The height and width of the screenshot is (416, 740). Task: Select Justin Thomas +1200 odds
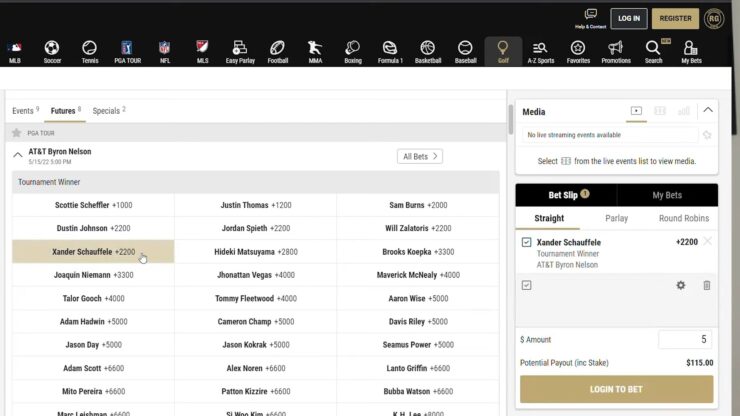pos(256,205)
